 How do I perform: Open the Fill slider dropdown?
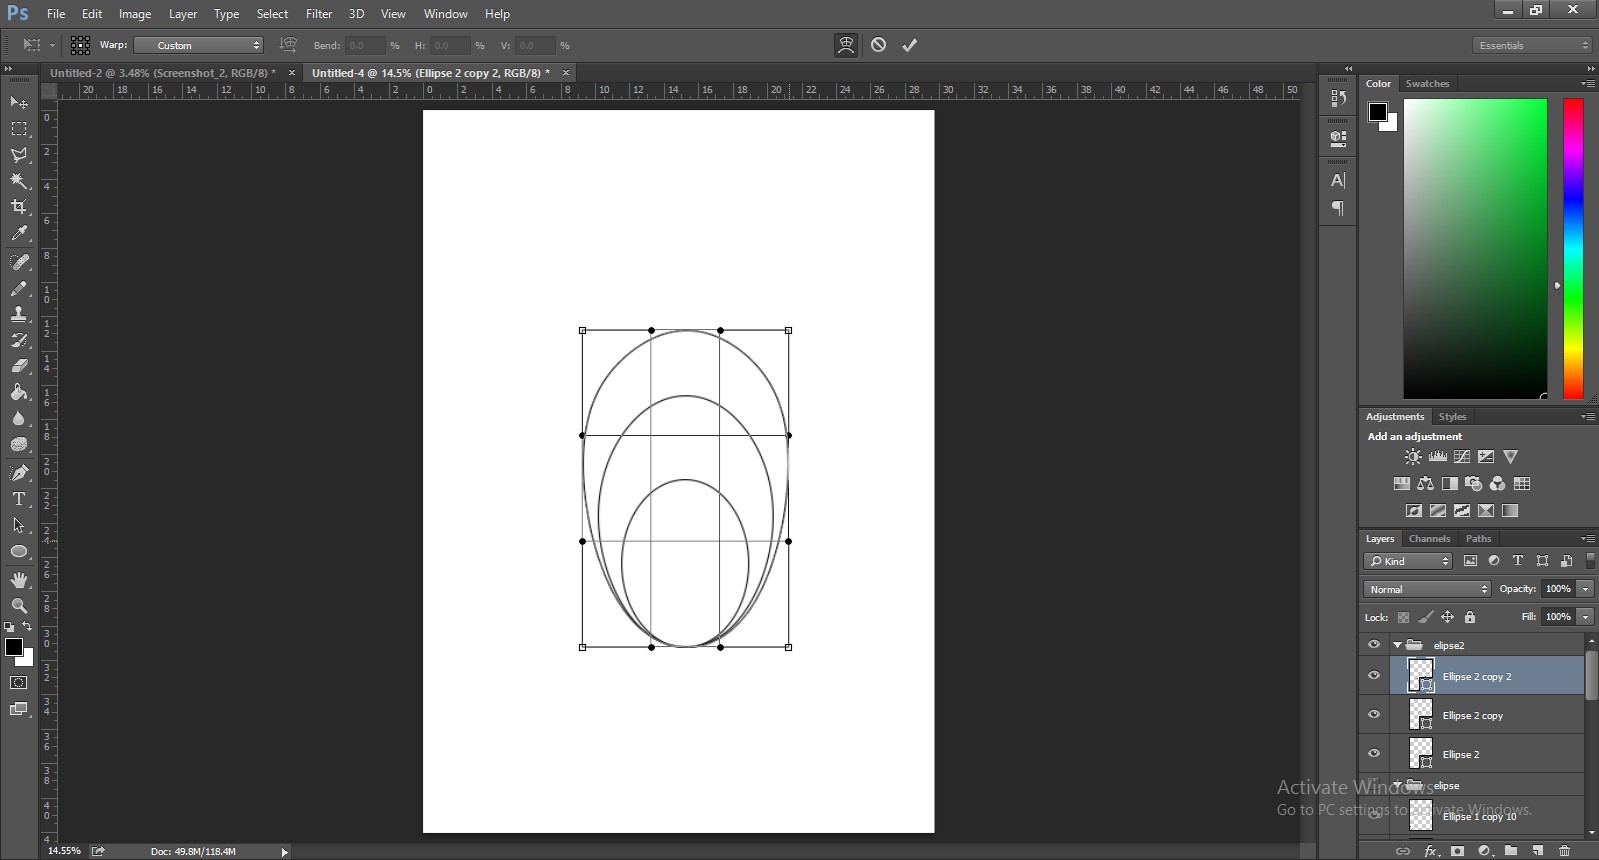tap(1585, 617)
